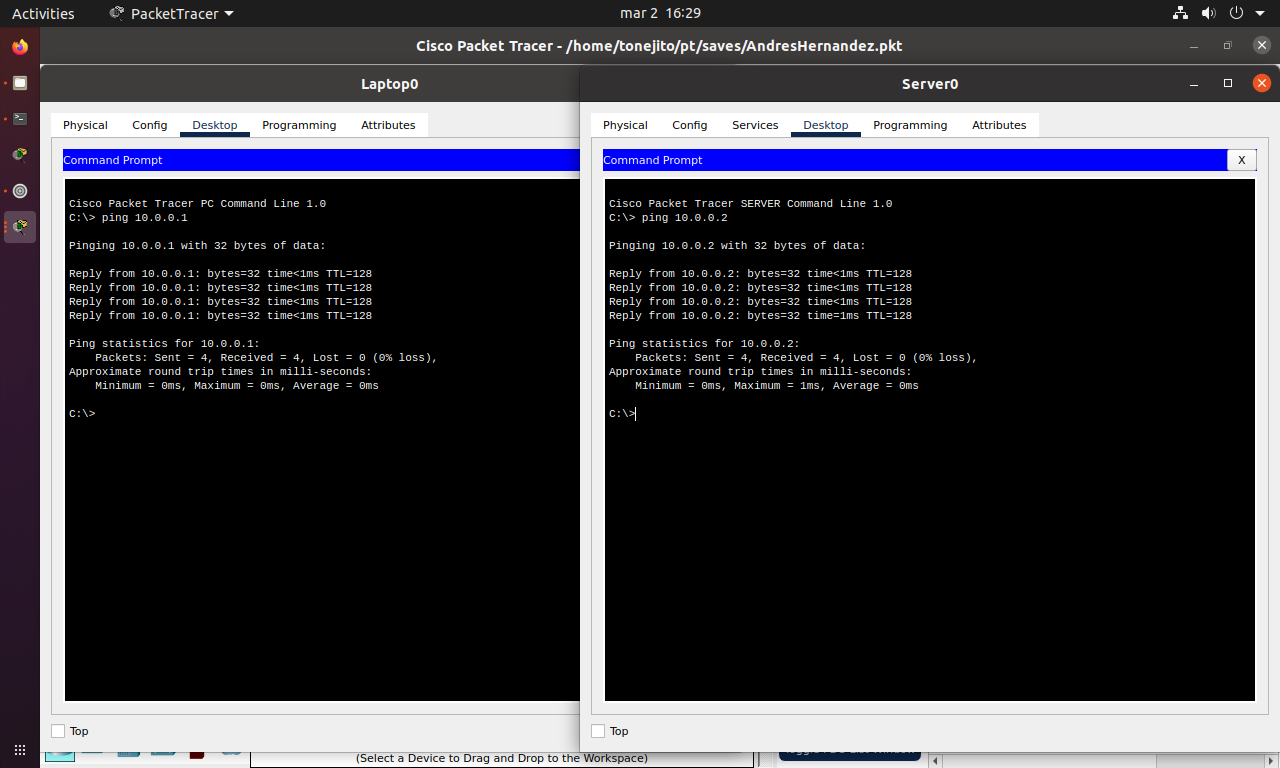Click the active Packet Tracer dock icon
Screen dimensions: 1280x768
[x=20, y=227]
